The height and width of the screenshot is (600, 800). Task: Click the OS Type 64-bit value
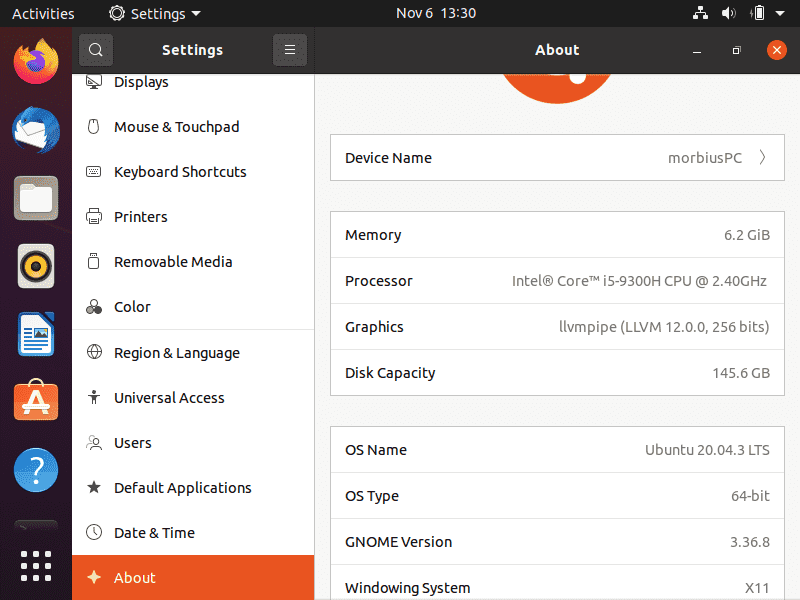point(750,496)
